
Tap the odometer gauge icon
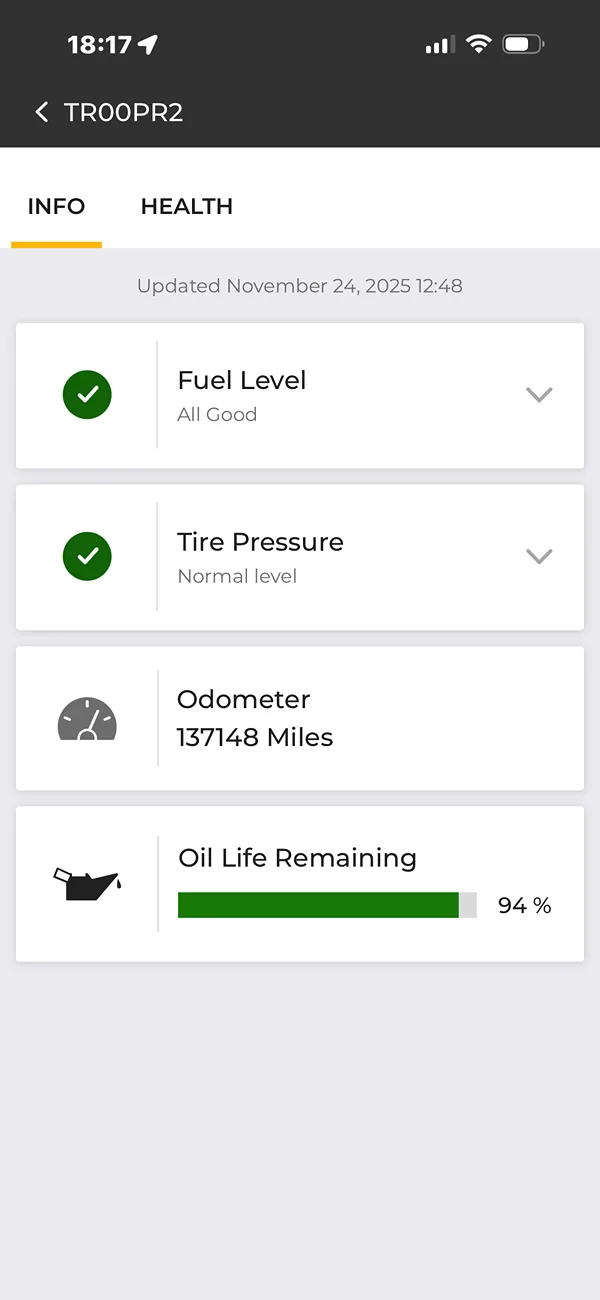coord(87,719)
